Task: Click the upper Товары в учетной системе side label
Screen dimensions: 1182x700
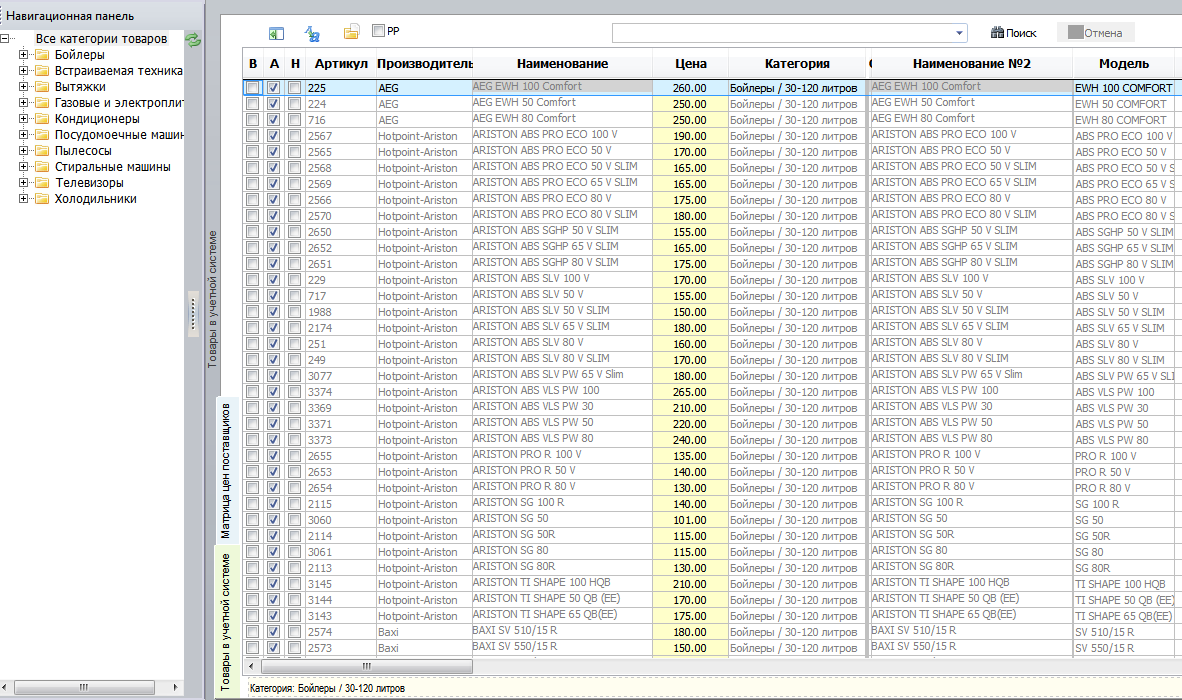Action: (x=213, y=299)
